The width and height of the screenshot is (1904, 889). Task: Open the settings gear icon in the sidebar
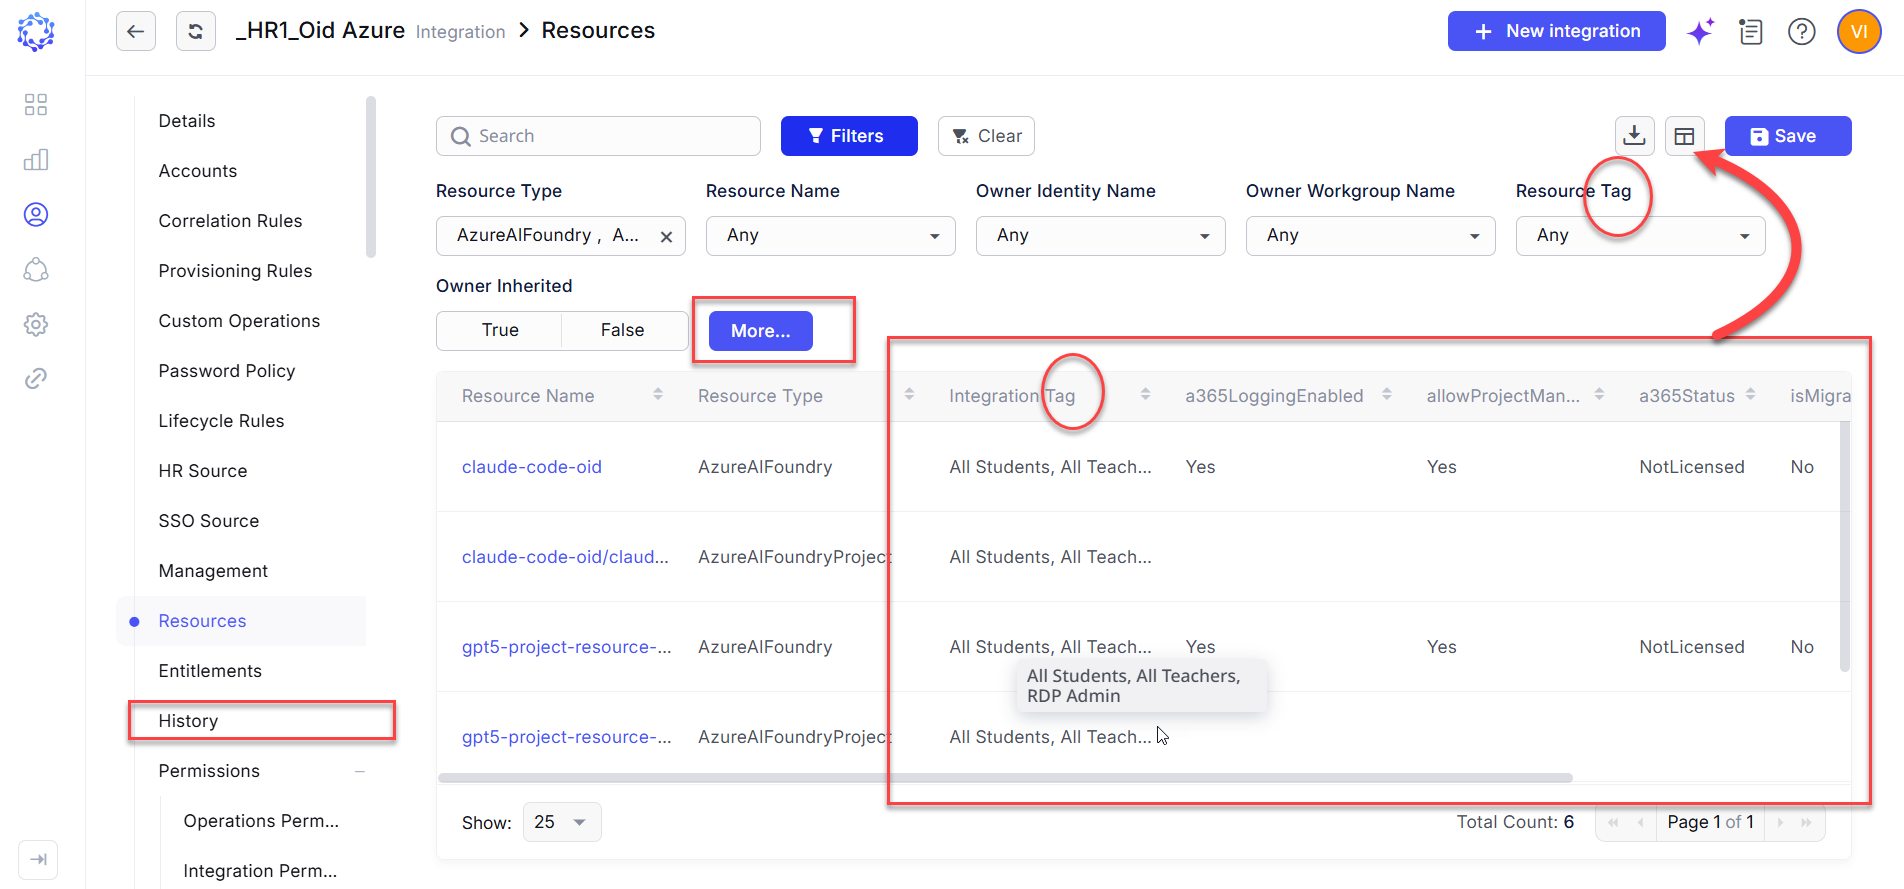[36, 324]
